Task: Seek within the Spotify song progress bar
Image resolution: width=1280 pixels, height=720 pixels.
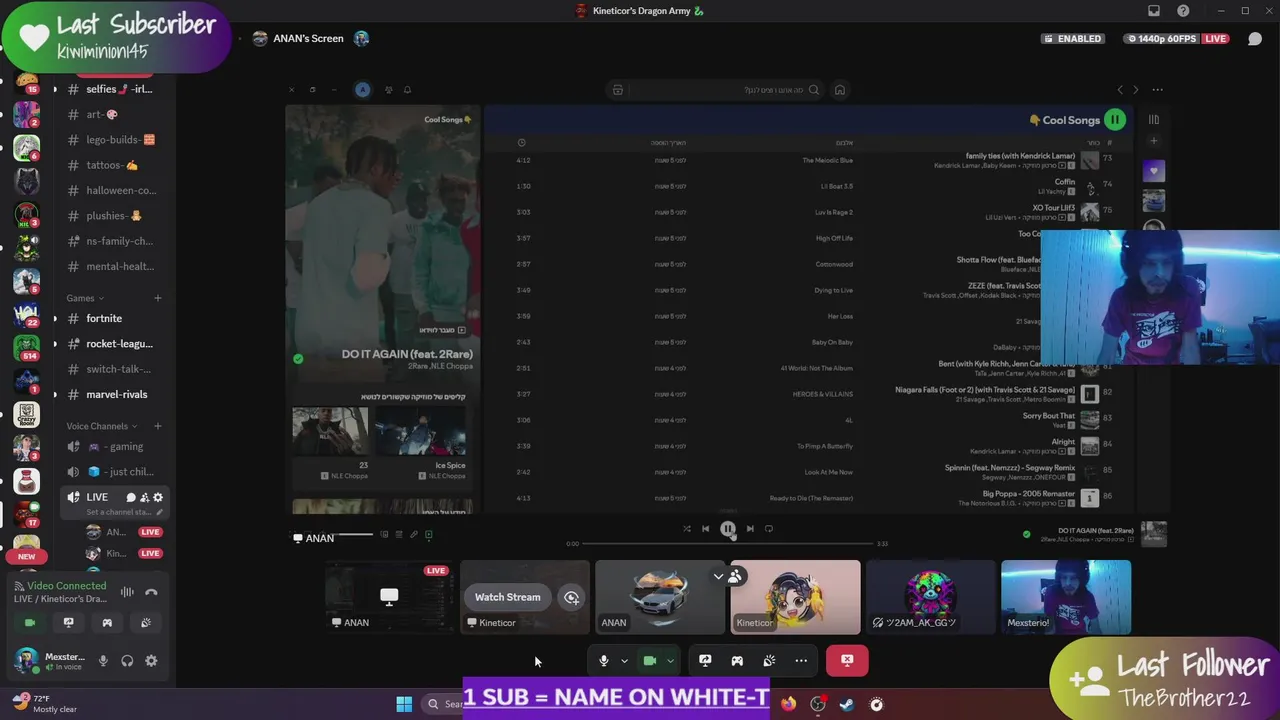Action: pos(728,544)
